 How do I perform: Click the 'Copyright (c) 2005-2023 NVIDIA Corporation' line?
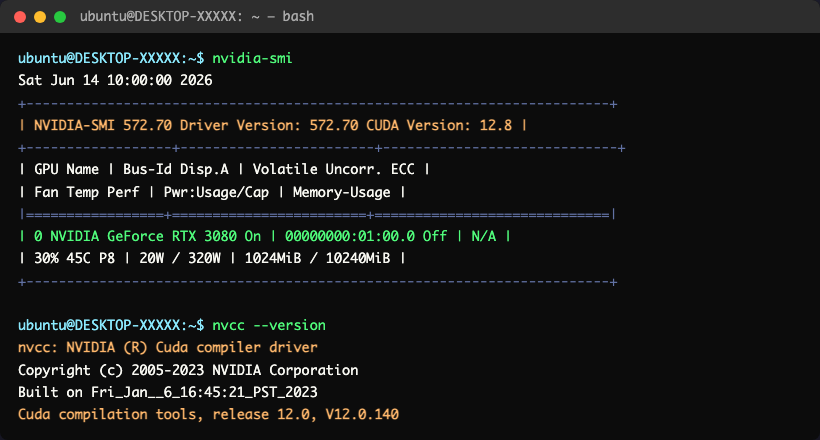click(x=188, y=370)
